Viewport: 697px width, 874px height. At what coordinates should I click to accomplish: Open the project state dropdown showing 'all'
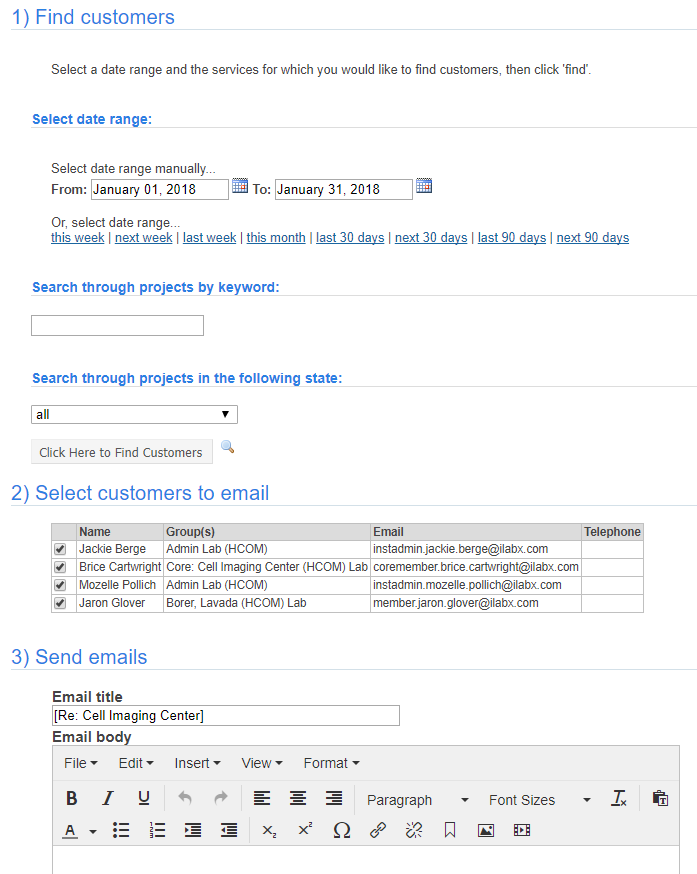(134, 414)
